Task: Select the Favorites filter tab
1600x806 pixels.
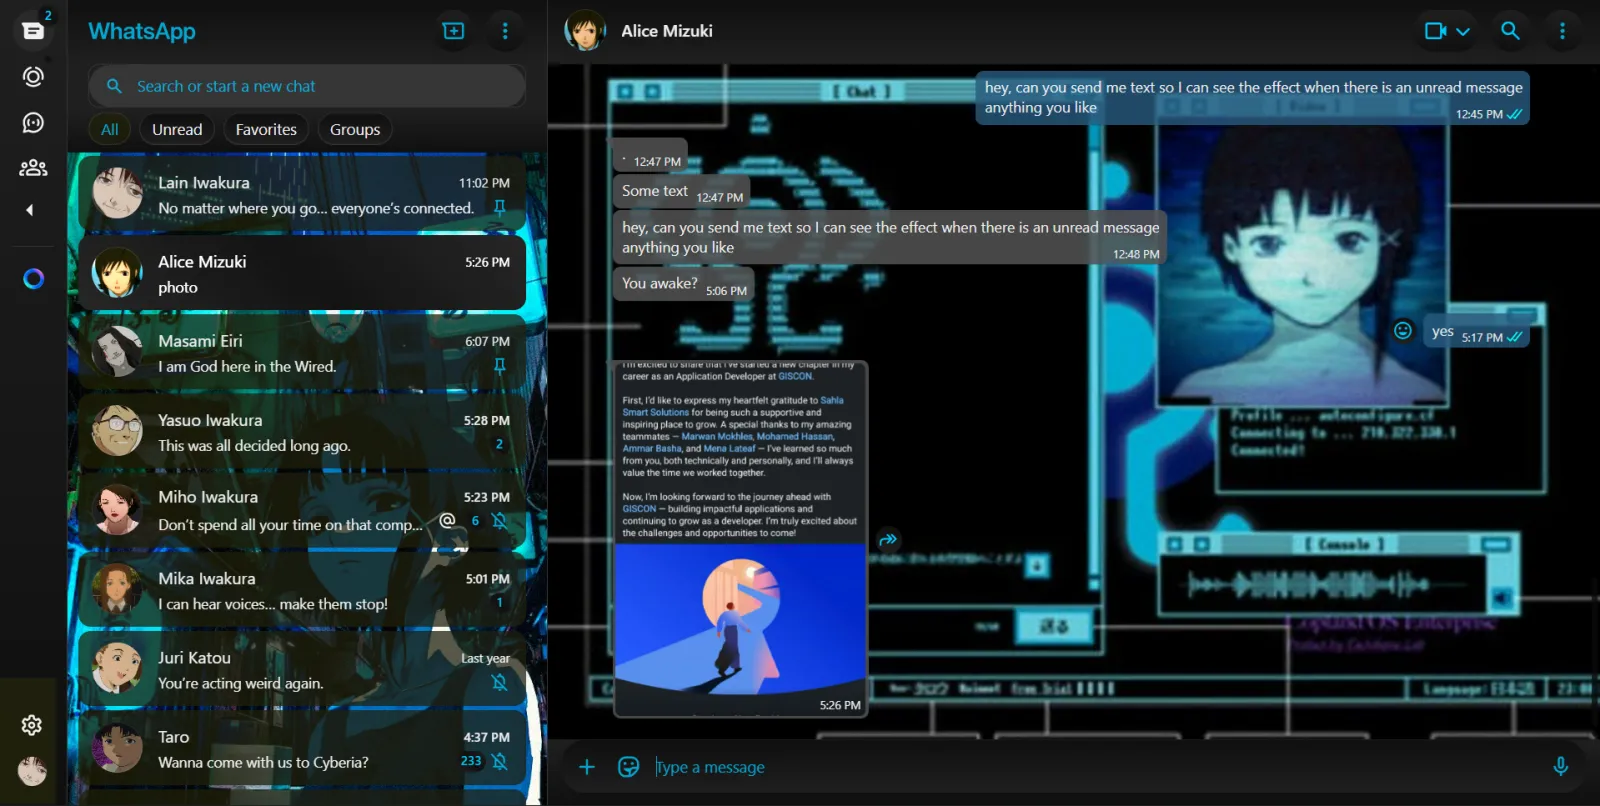Action: (266, 129)
